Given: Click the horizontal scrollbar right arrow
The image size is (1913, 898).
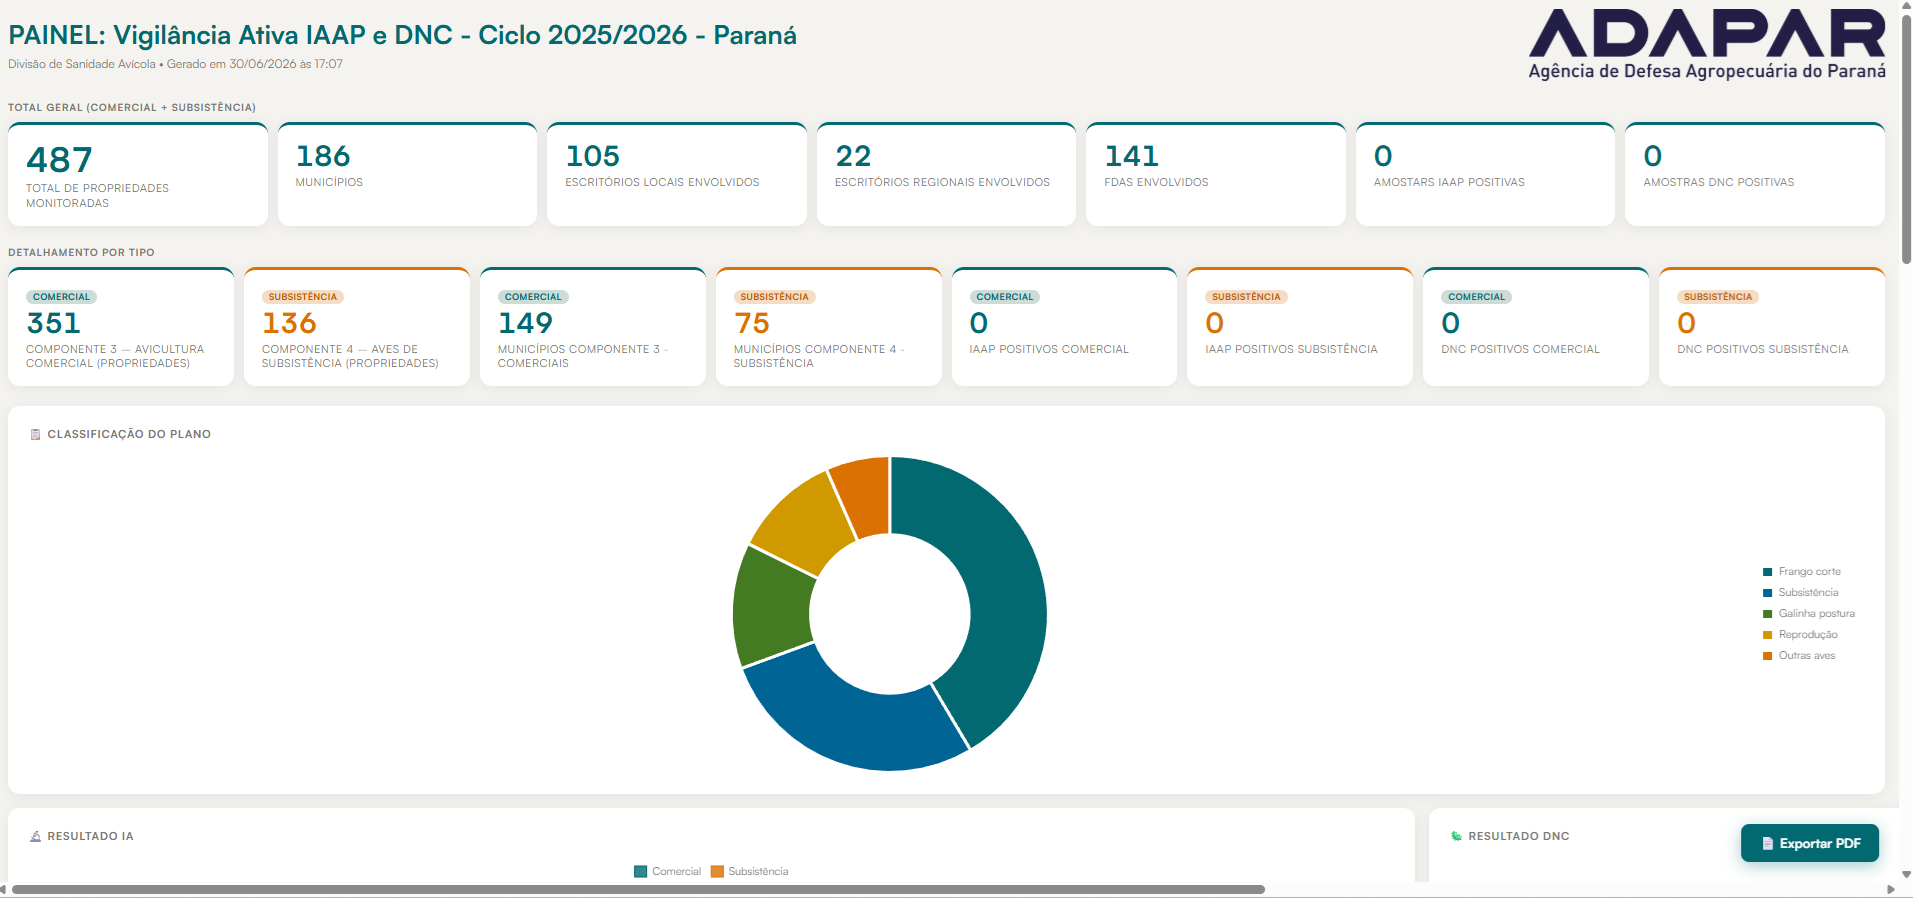Looking at the screenshot, I should pyautogui.click(x=1890, y=889).
